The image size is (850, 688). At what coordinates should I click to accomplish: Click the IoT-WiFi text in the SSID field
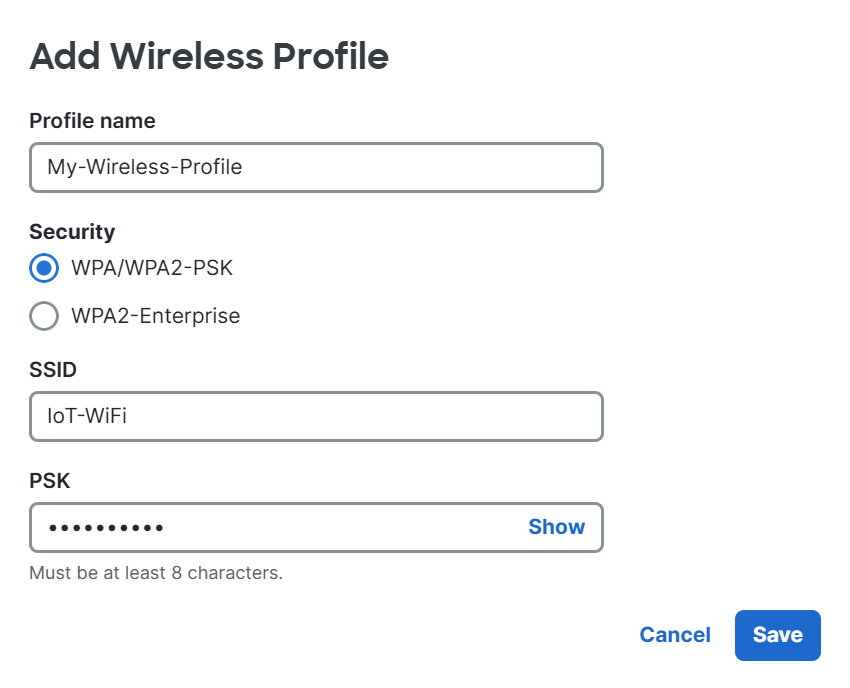point(87,416)
